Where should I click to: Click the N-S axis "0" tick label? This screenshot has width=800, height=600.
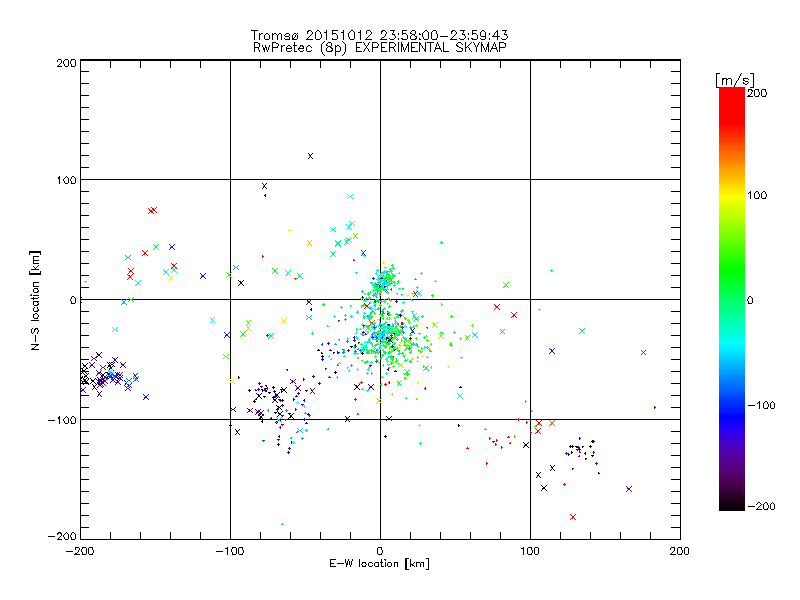[73, 300]
